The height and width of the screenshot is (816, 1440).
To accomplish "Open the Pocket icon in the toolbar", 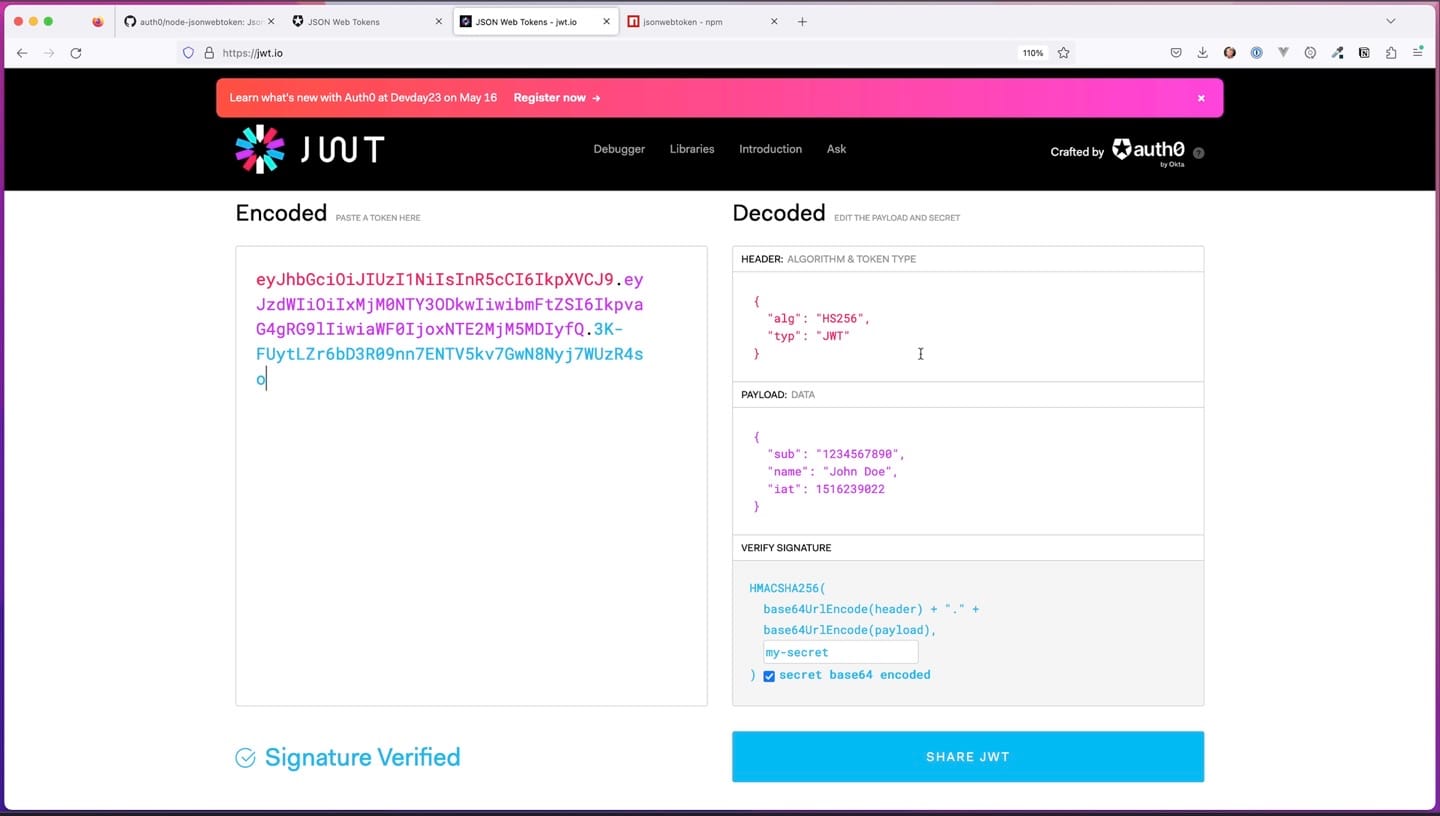I will (1176, 52).
